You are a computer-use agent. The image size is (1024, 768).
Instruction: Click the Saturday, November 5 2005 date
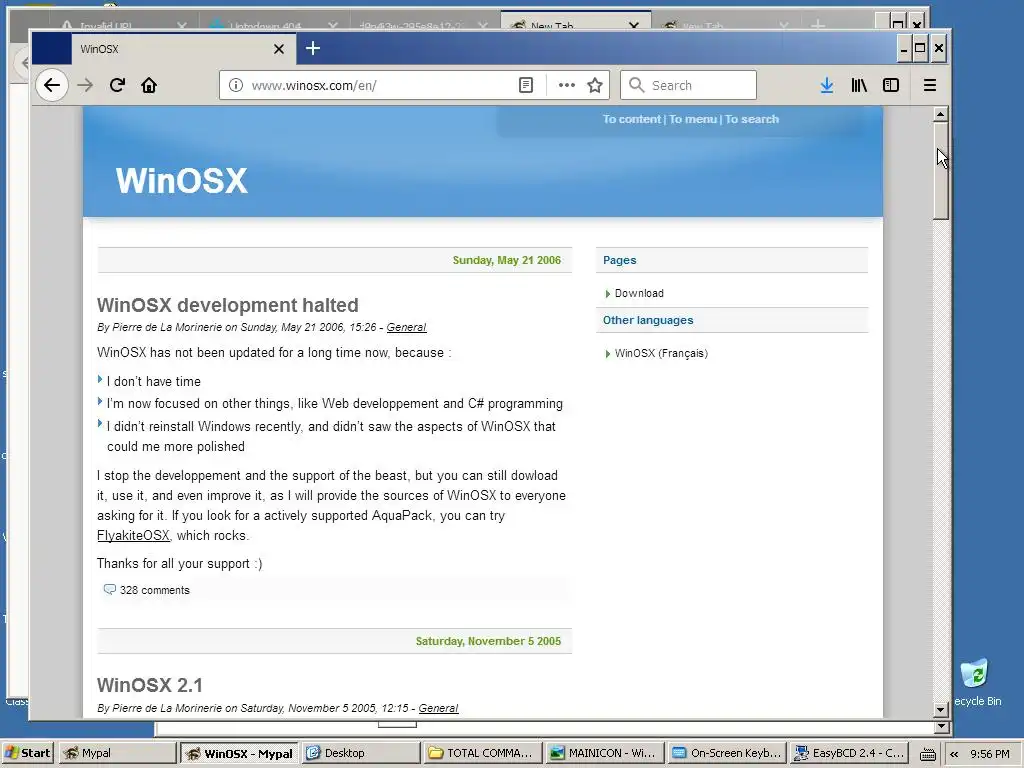488,641
